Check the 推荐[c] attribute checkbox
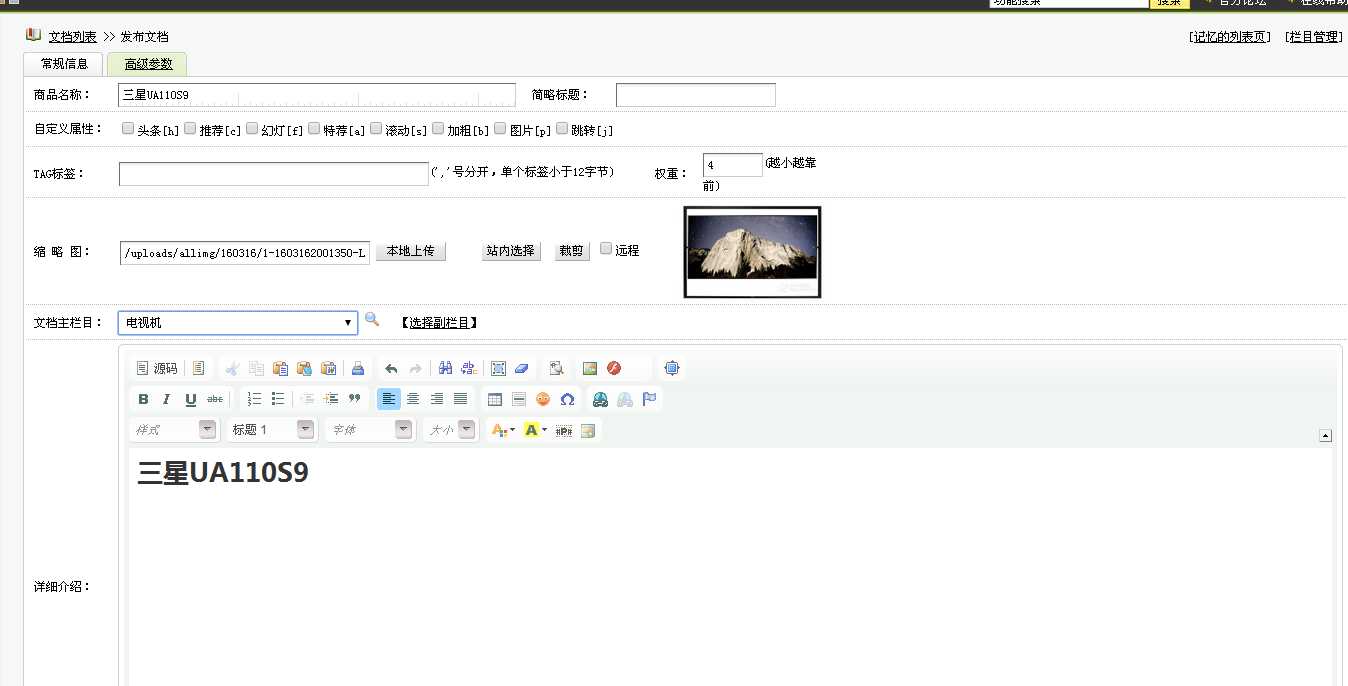1348x686 pixels. click(190, 128)
